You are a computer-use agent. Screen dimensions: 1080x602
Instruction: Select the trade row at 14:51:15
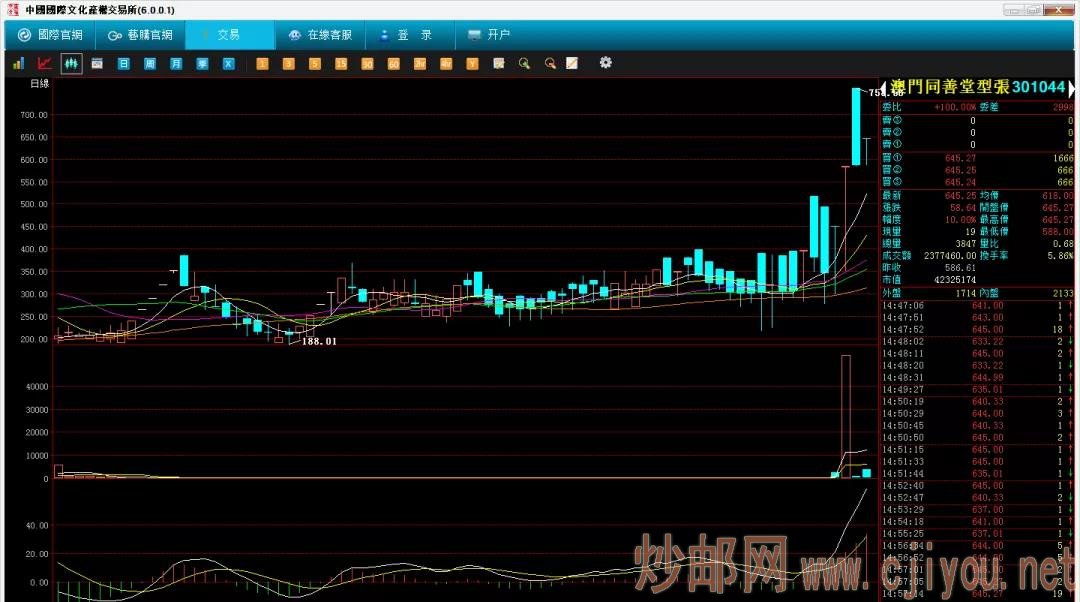tap(977, 450)
